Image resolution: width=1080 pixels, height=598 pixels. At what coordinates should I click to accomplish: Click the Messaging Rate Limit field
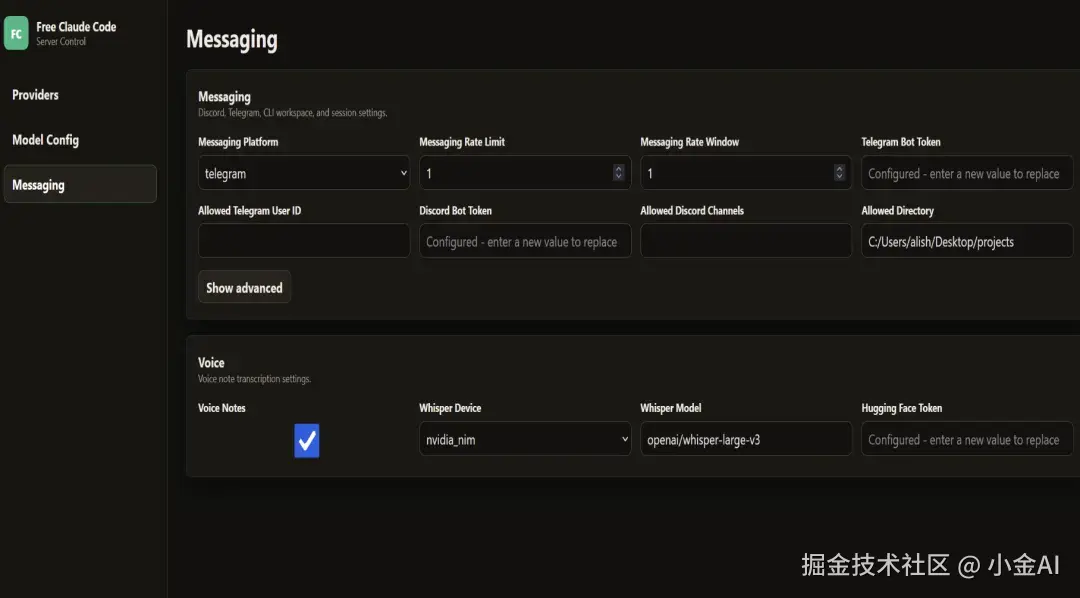click(x=525, y=173)
